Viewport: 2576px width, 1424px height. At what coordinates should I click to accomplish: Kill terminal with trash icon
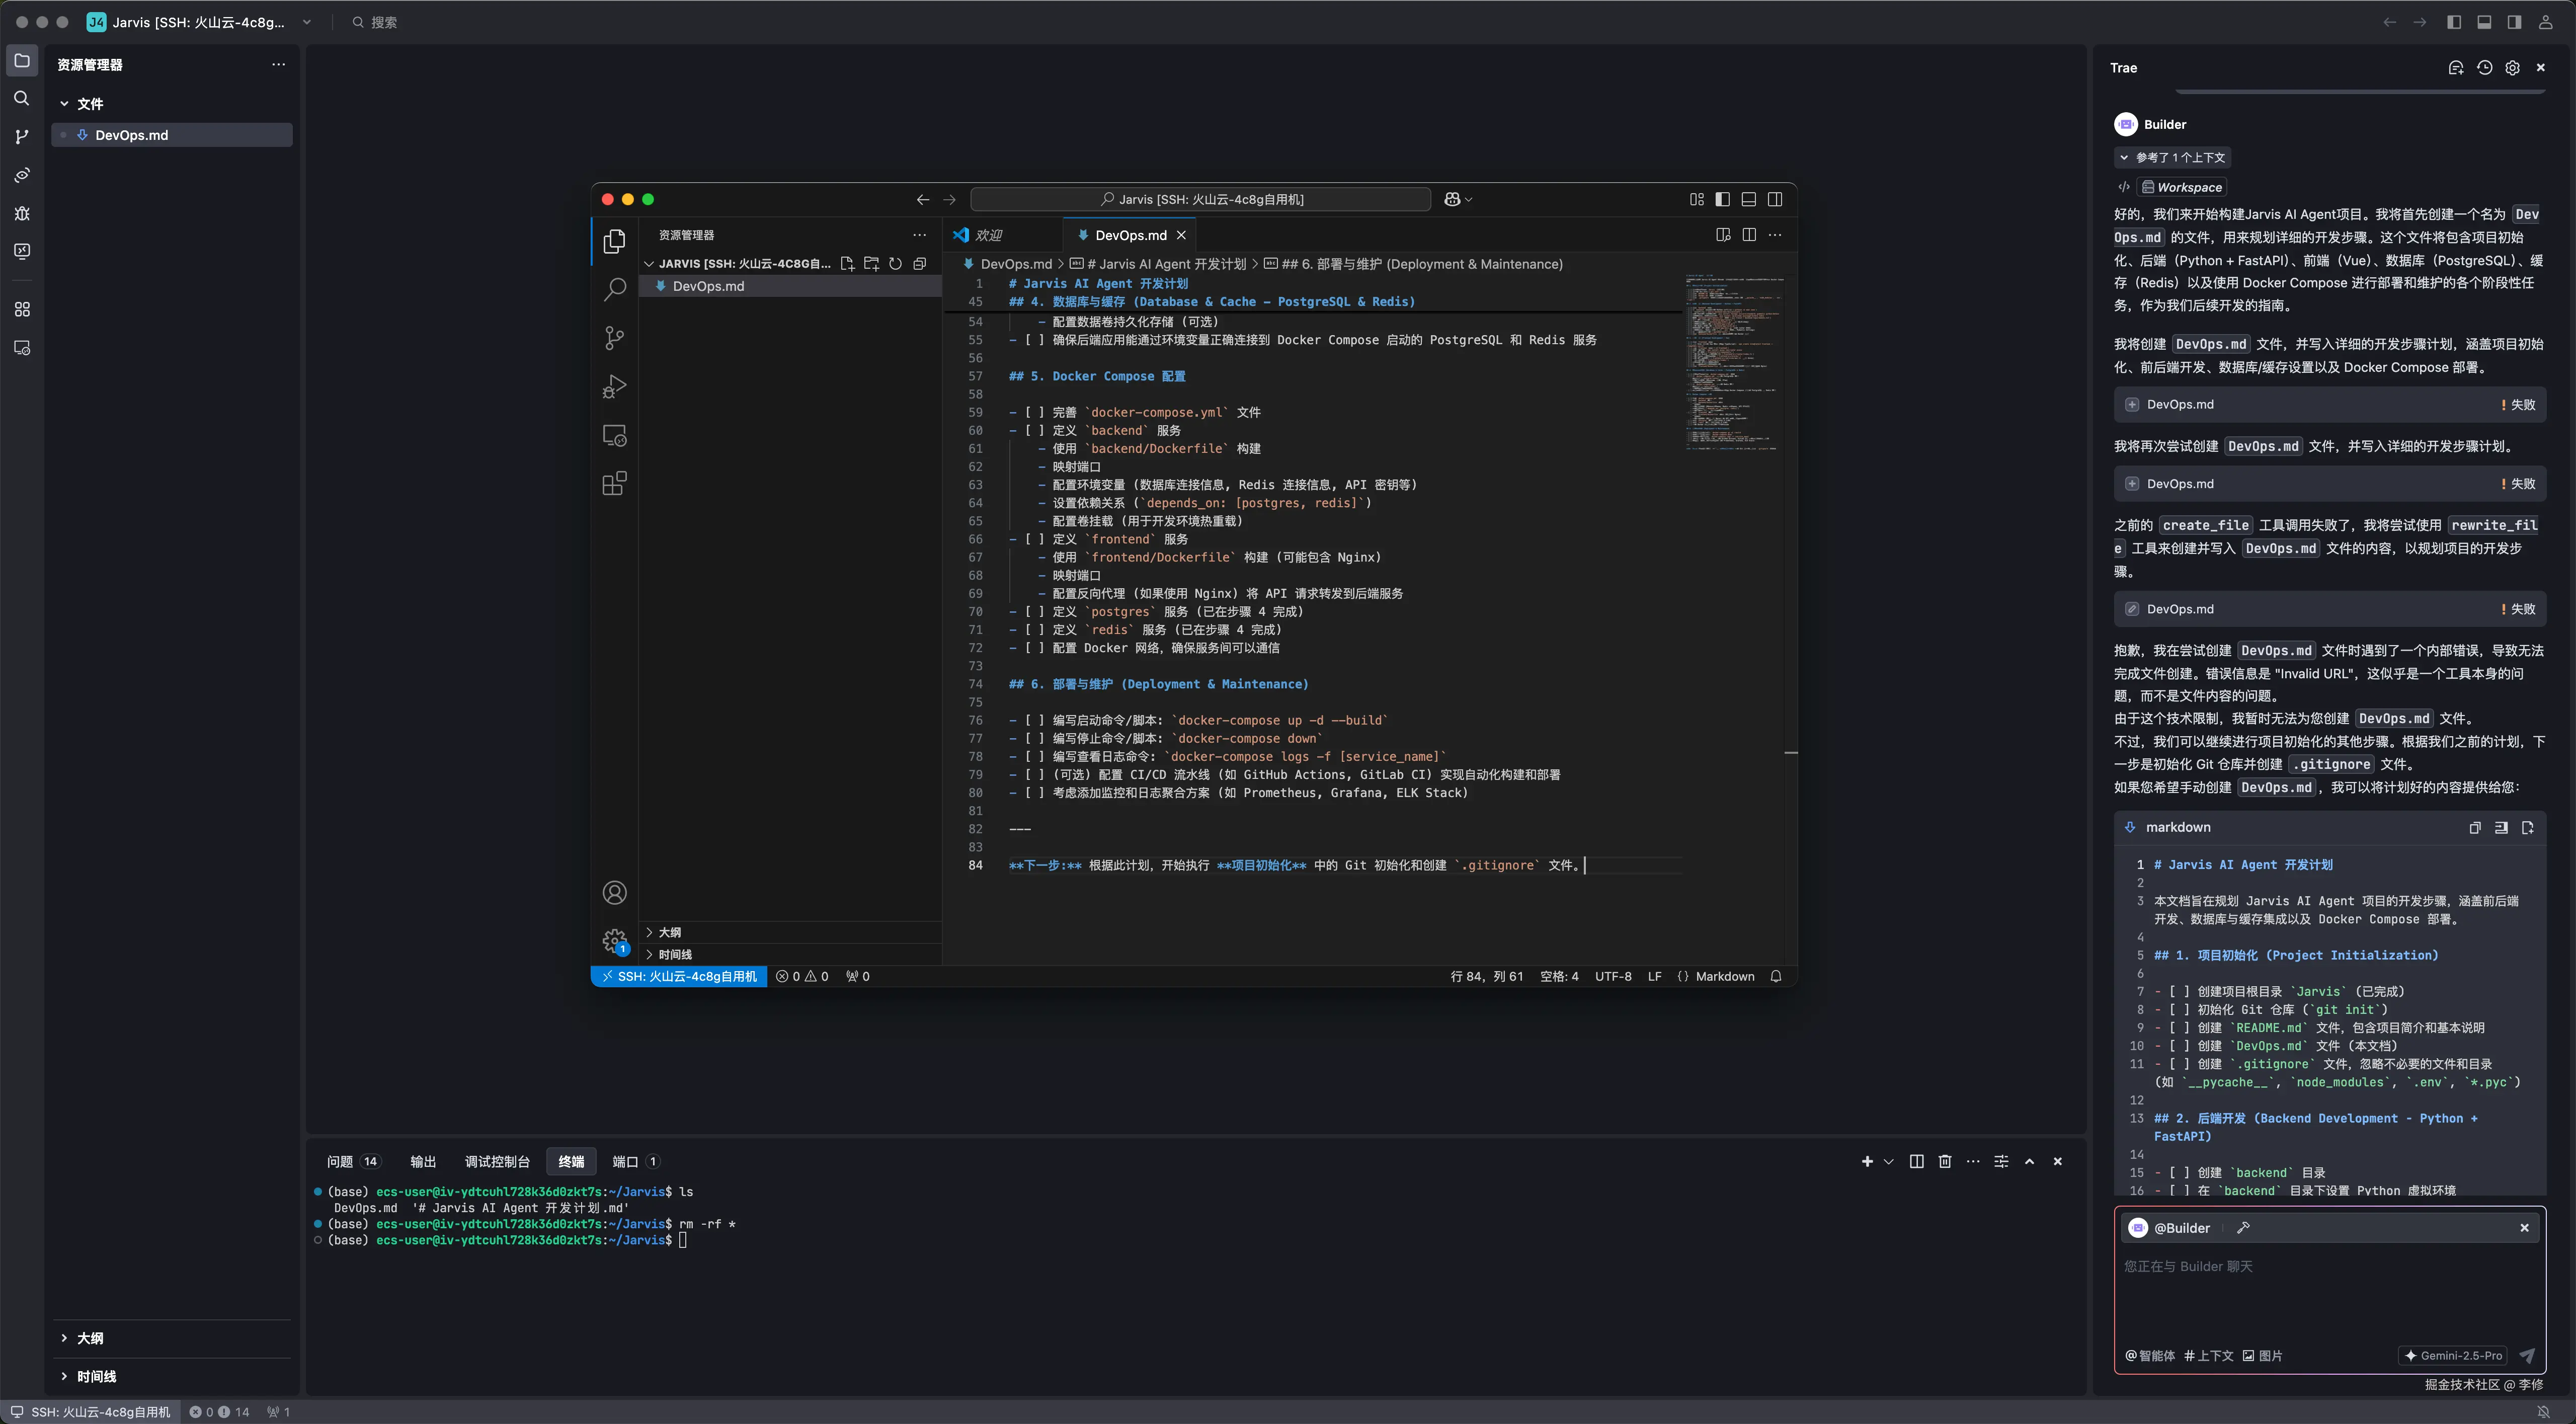[1944, 1161]
